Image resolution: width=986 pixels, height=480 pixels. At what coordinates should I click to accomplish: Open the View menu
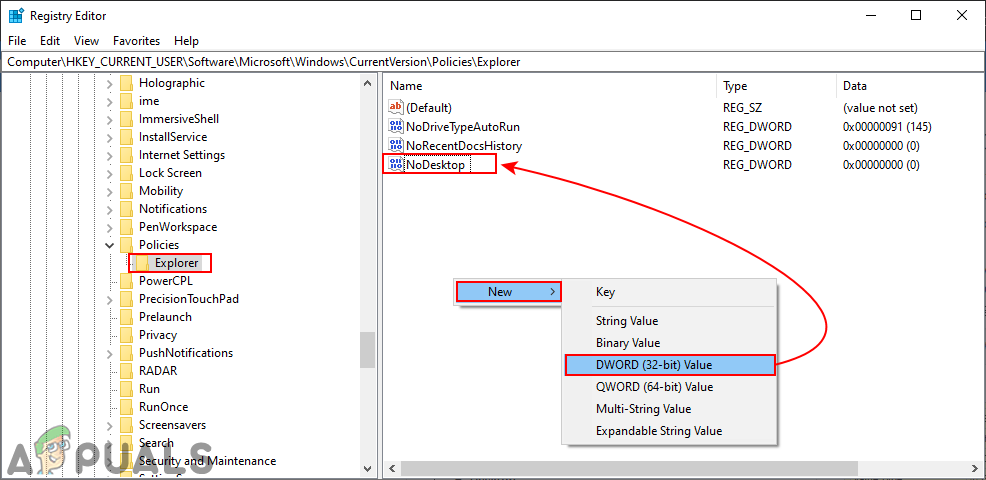[87, 41]
